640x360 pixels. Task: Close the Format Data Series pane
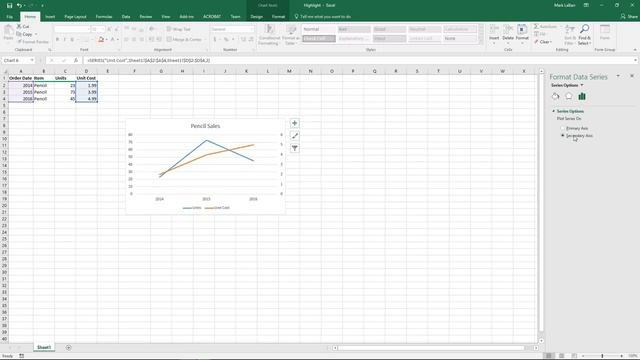coord(632,76)
